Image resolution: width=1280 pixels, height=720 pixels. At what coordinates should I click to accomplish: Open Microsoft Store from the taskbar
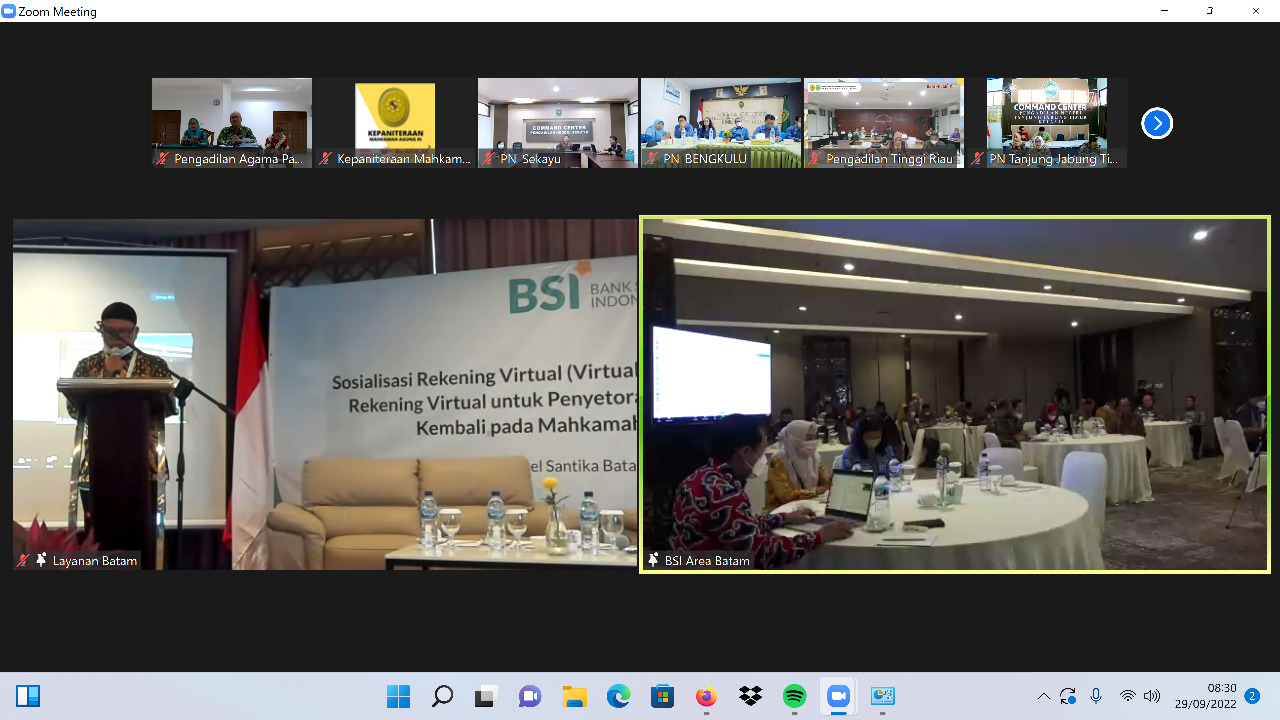click(x=662, y=696)
